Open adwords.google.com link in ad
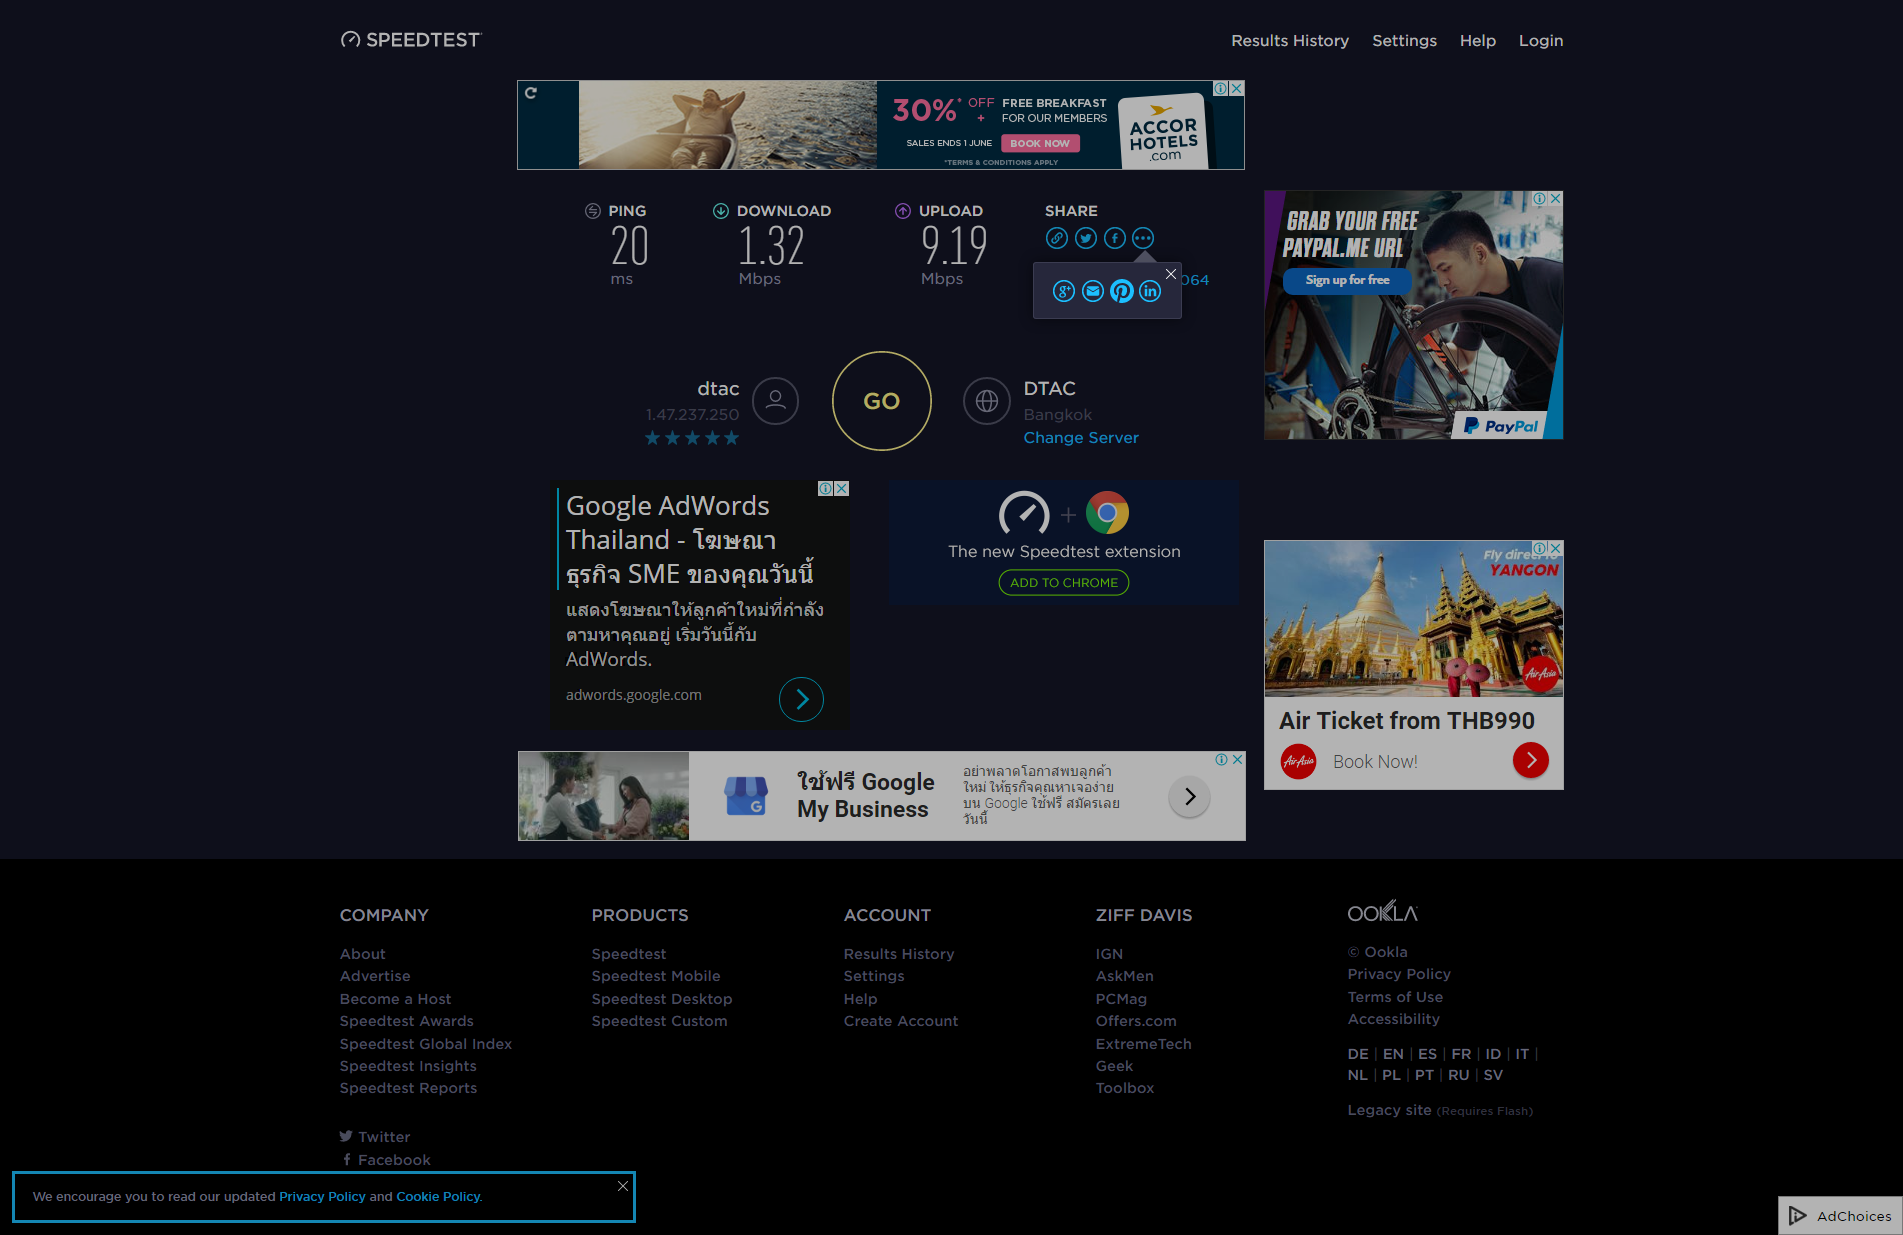Screen dimensions: 1903x1235 coord(634,695)
